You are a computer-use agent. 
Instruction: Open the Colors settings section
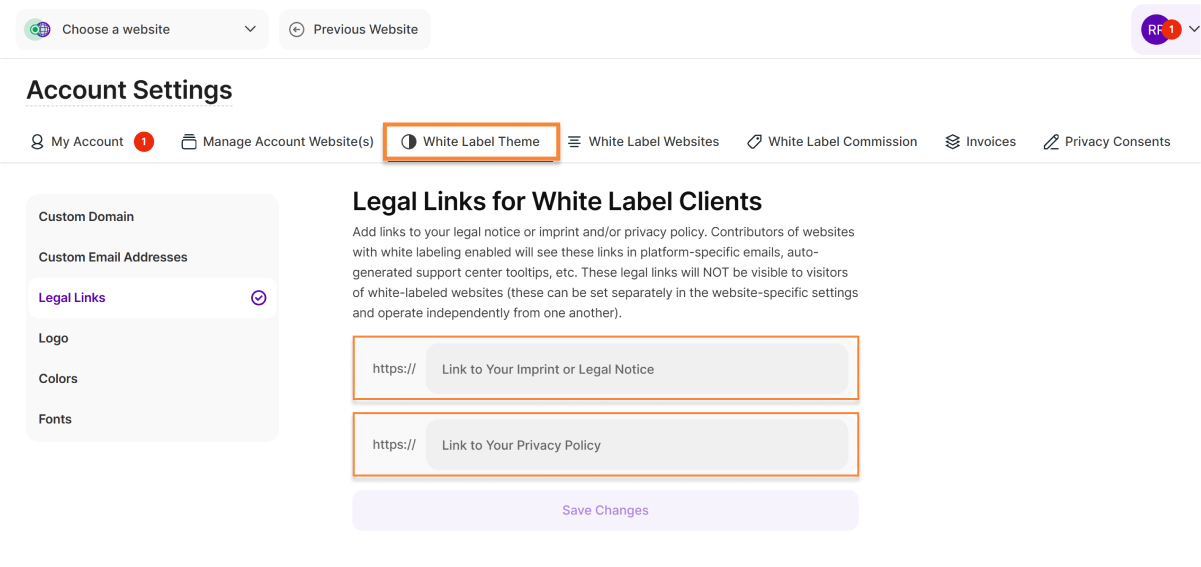pos(58,379)
